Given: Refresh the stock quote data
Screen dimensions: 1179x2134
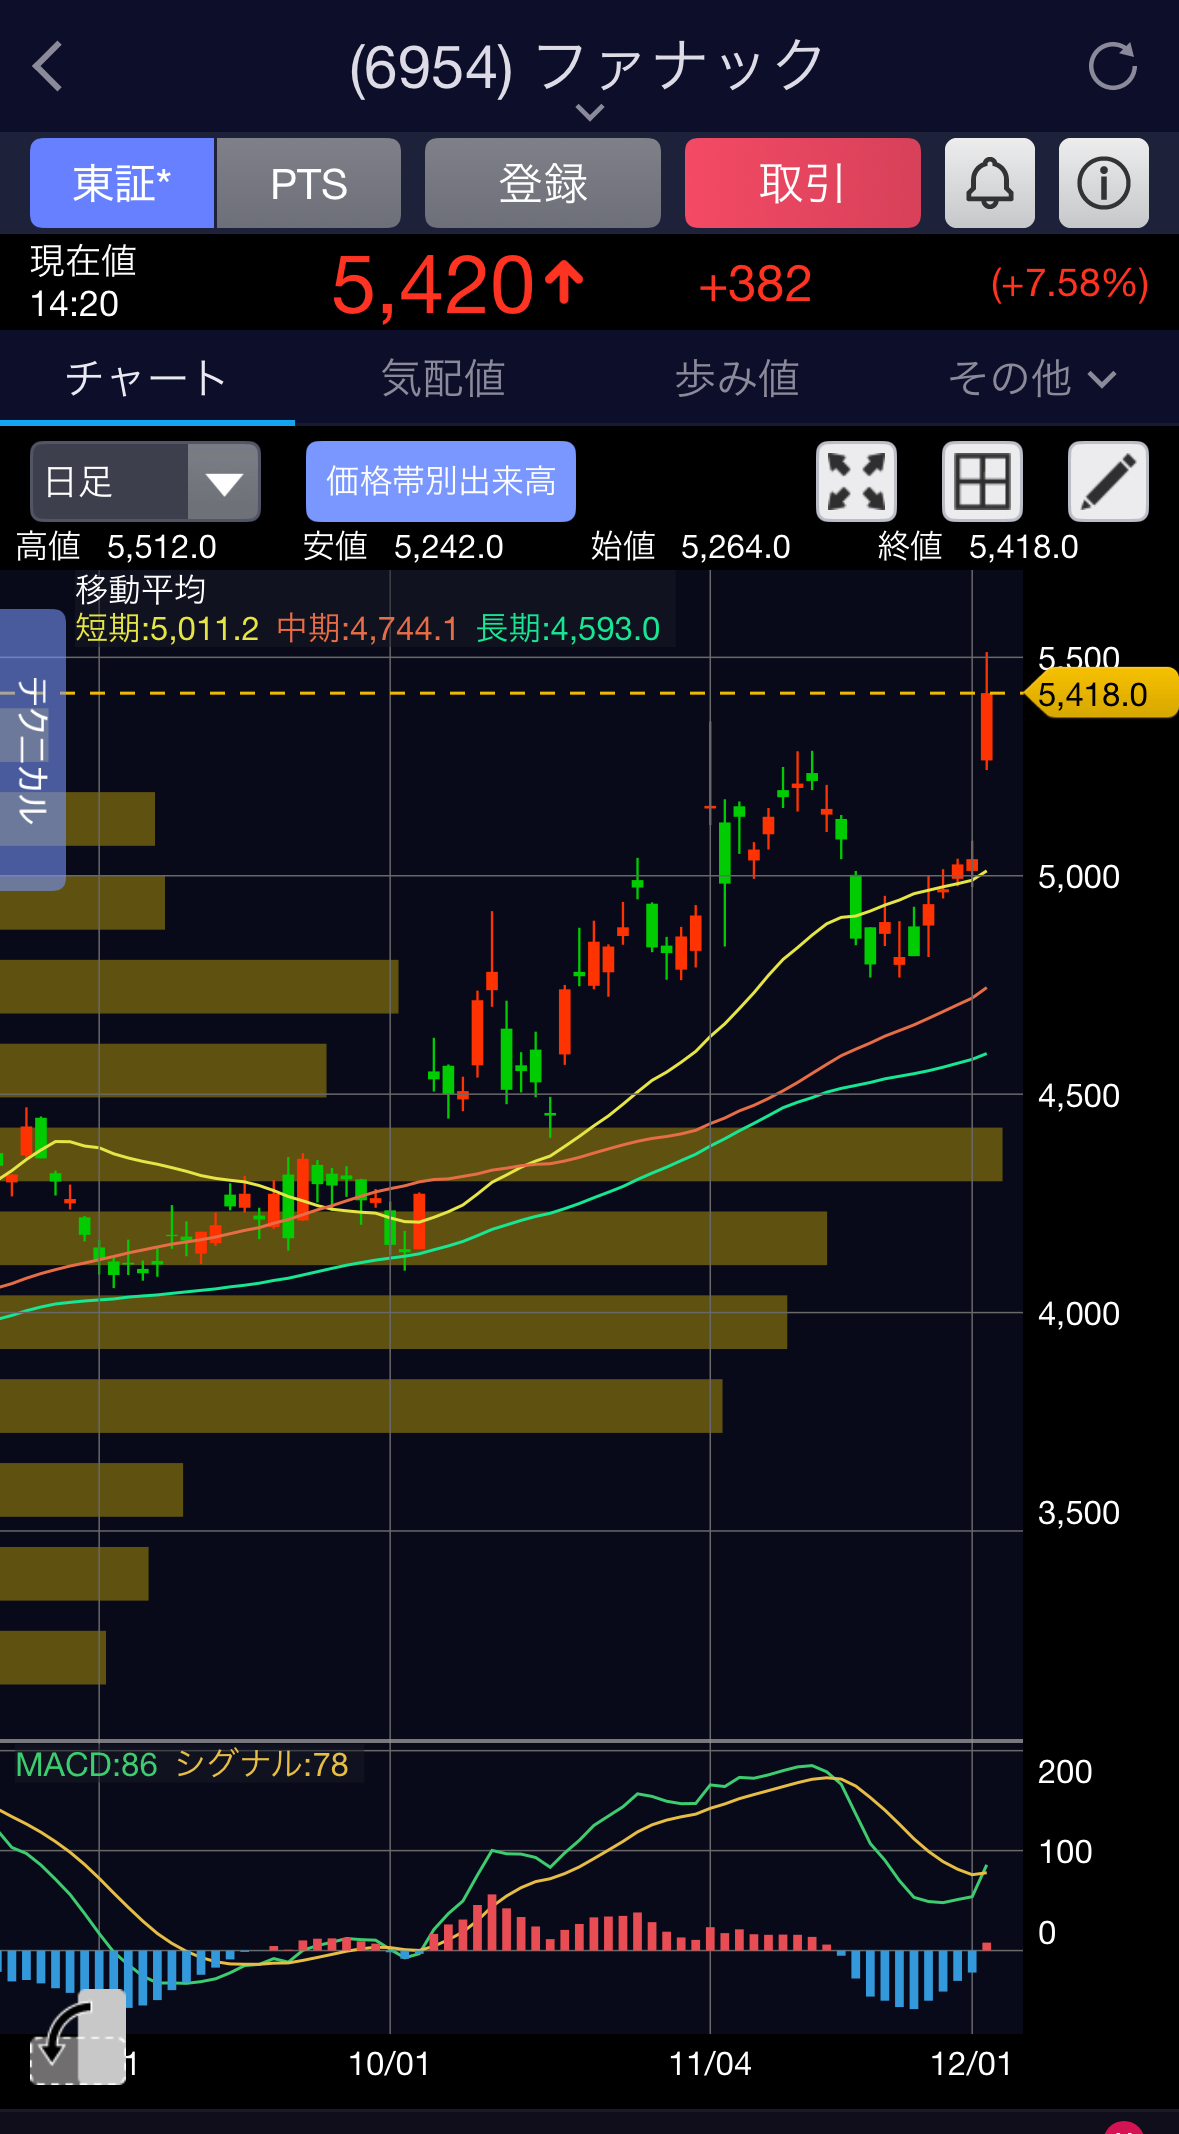Looking at the screenshot, I should 1112,67.
